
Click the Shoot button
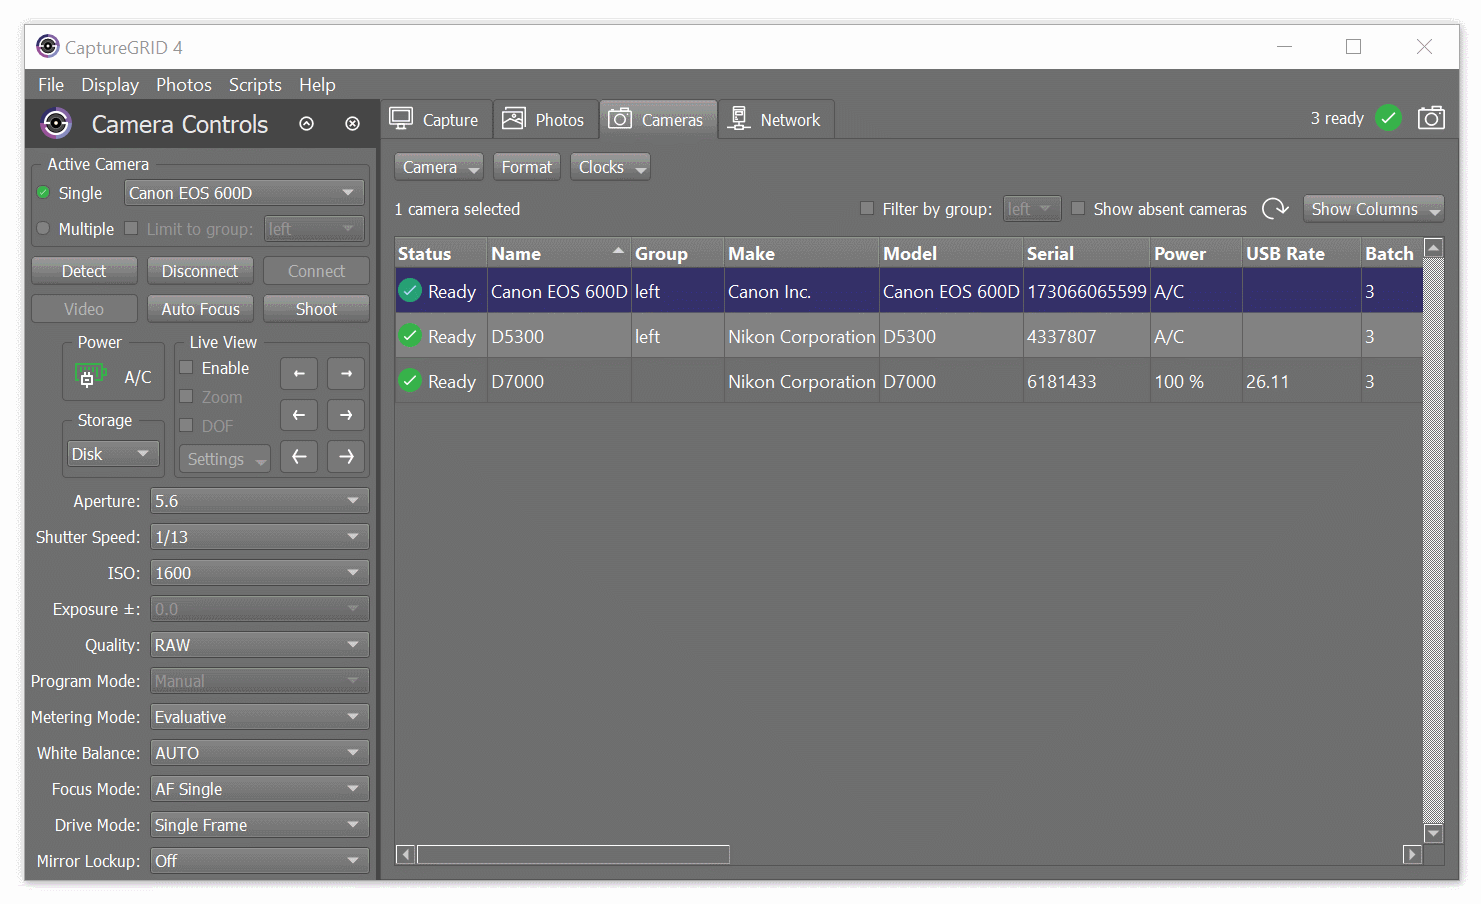[316, 309]
